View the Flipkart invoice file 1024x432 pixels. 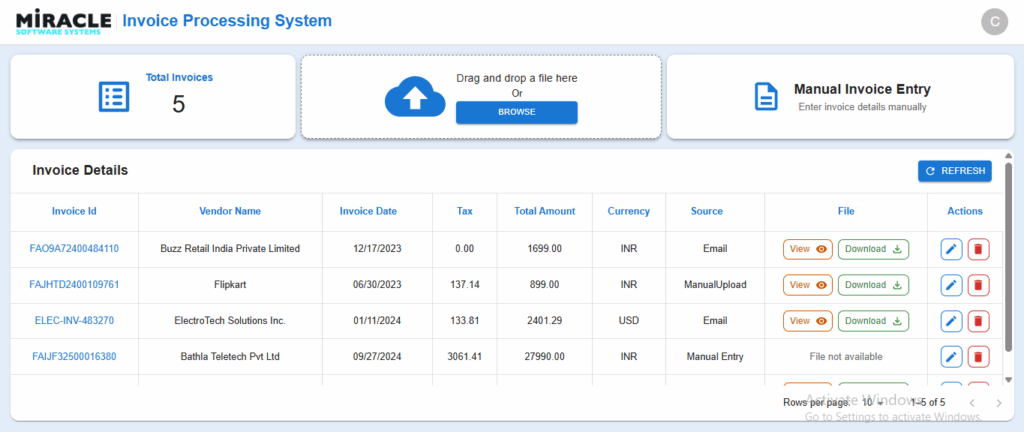pyautogui.click(x=808, y=285)
